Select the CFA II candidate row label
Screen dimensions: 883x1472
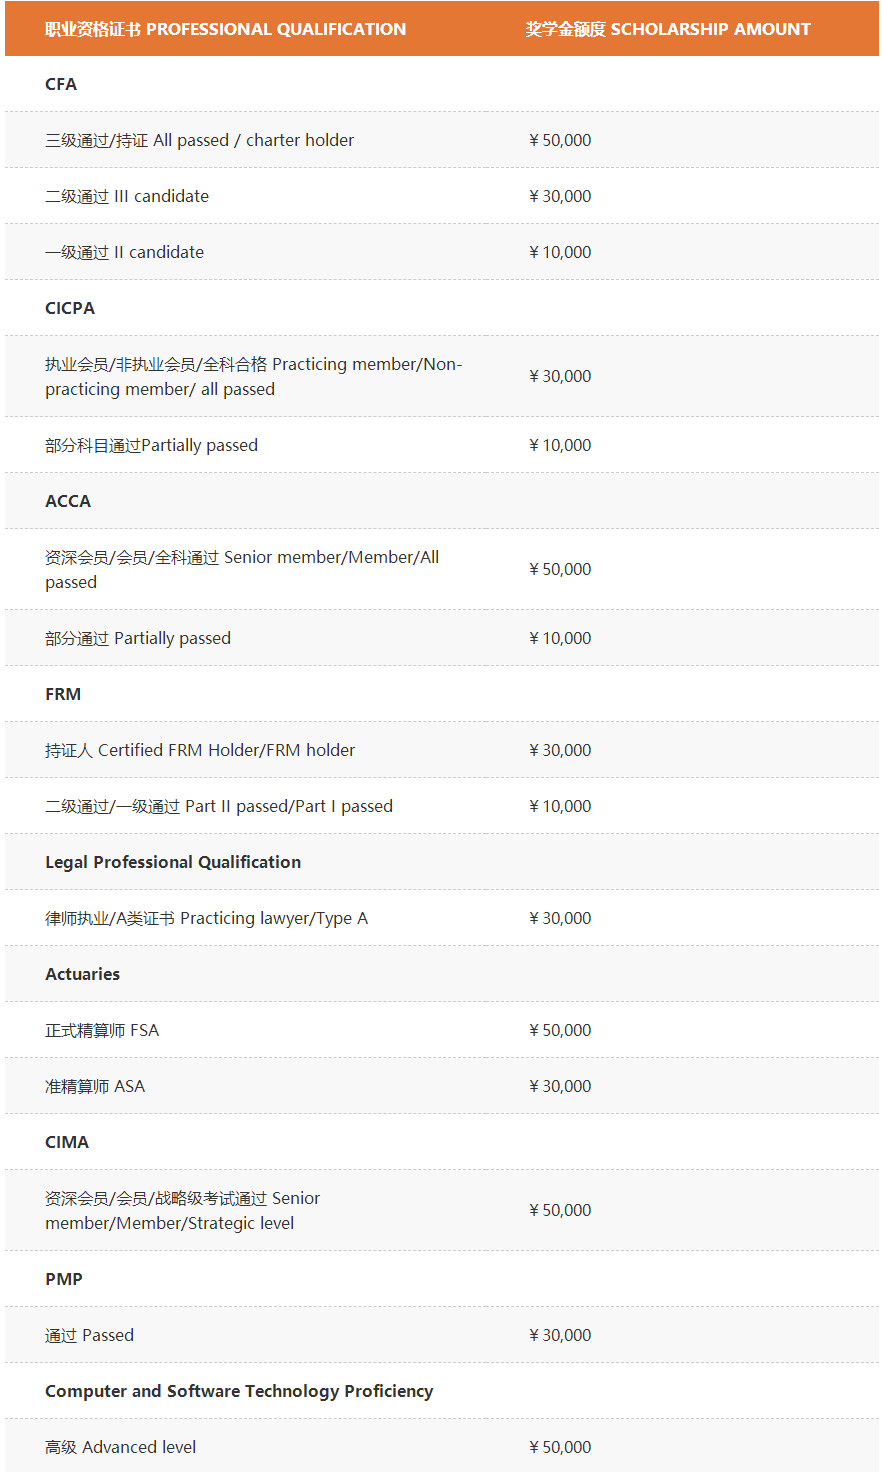coord(124,252)
